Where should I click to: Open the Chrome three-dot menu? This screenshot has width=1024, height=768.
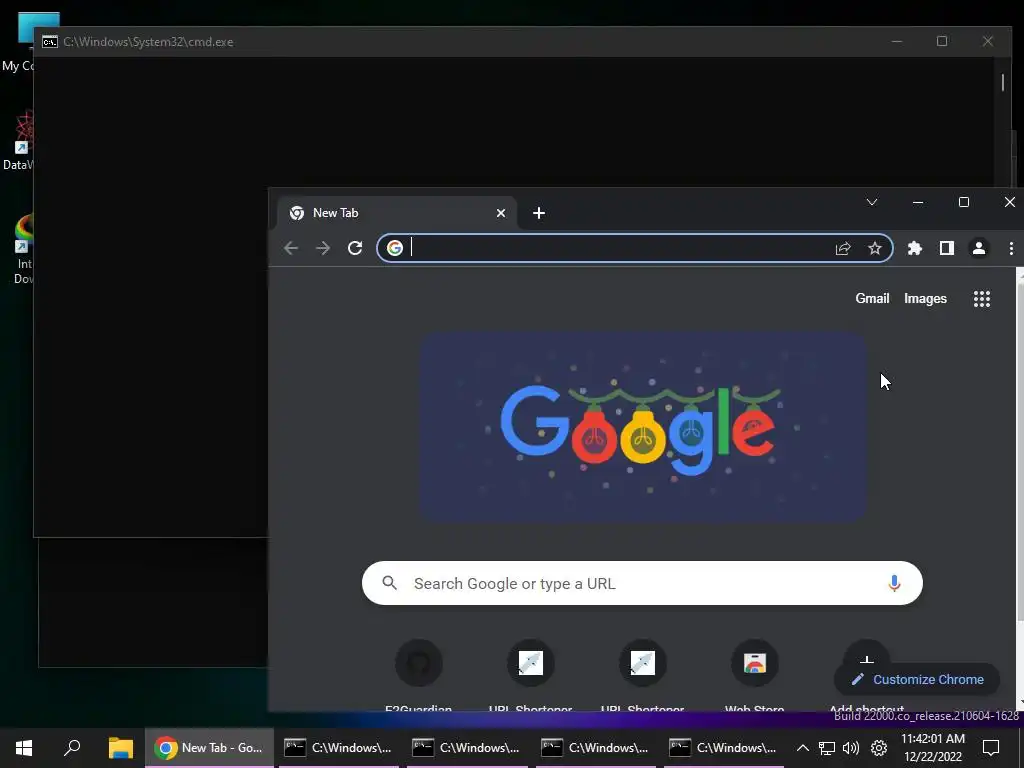1011,248
